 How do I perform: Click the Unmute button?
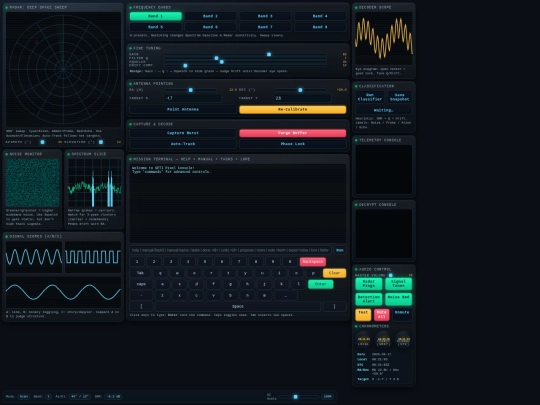(x=402, y=314)
